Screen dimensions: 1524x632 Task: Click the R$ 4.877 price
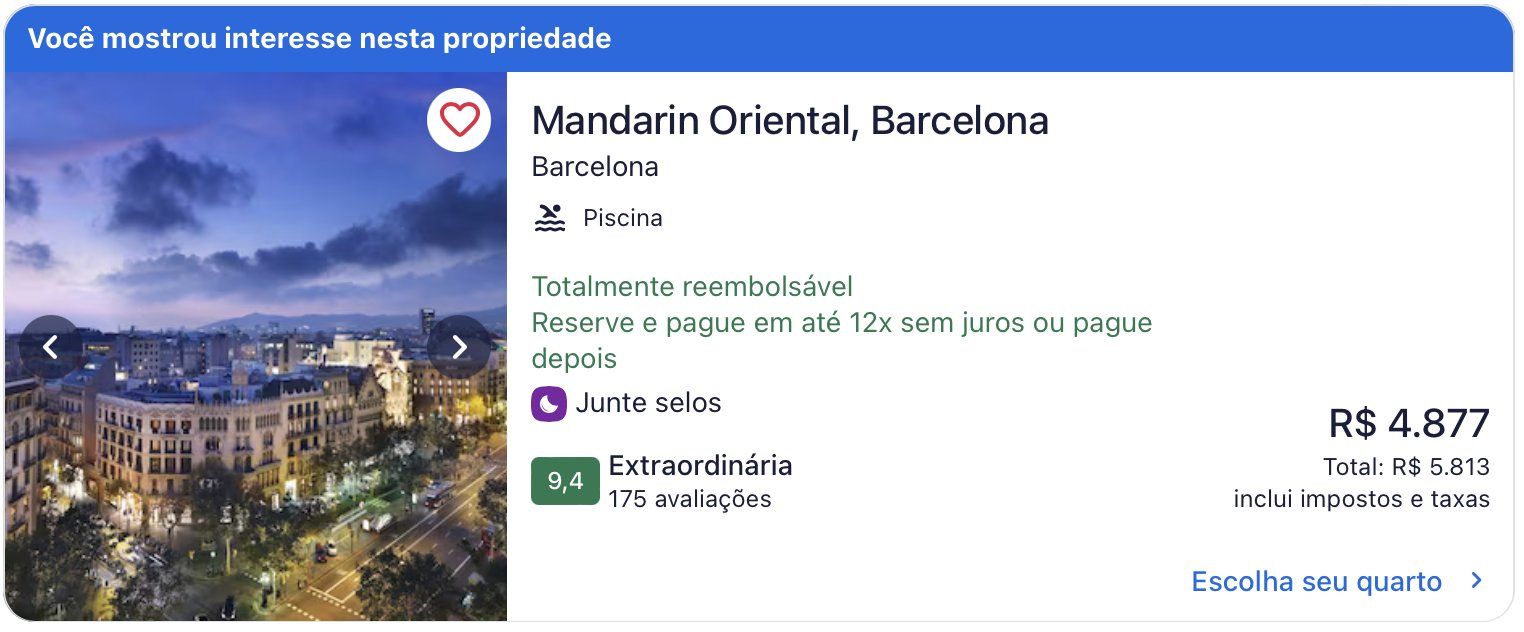[1409, 423]
